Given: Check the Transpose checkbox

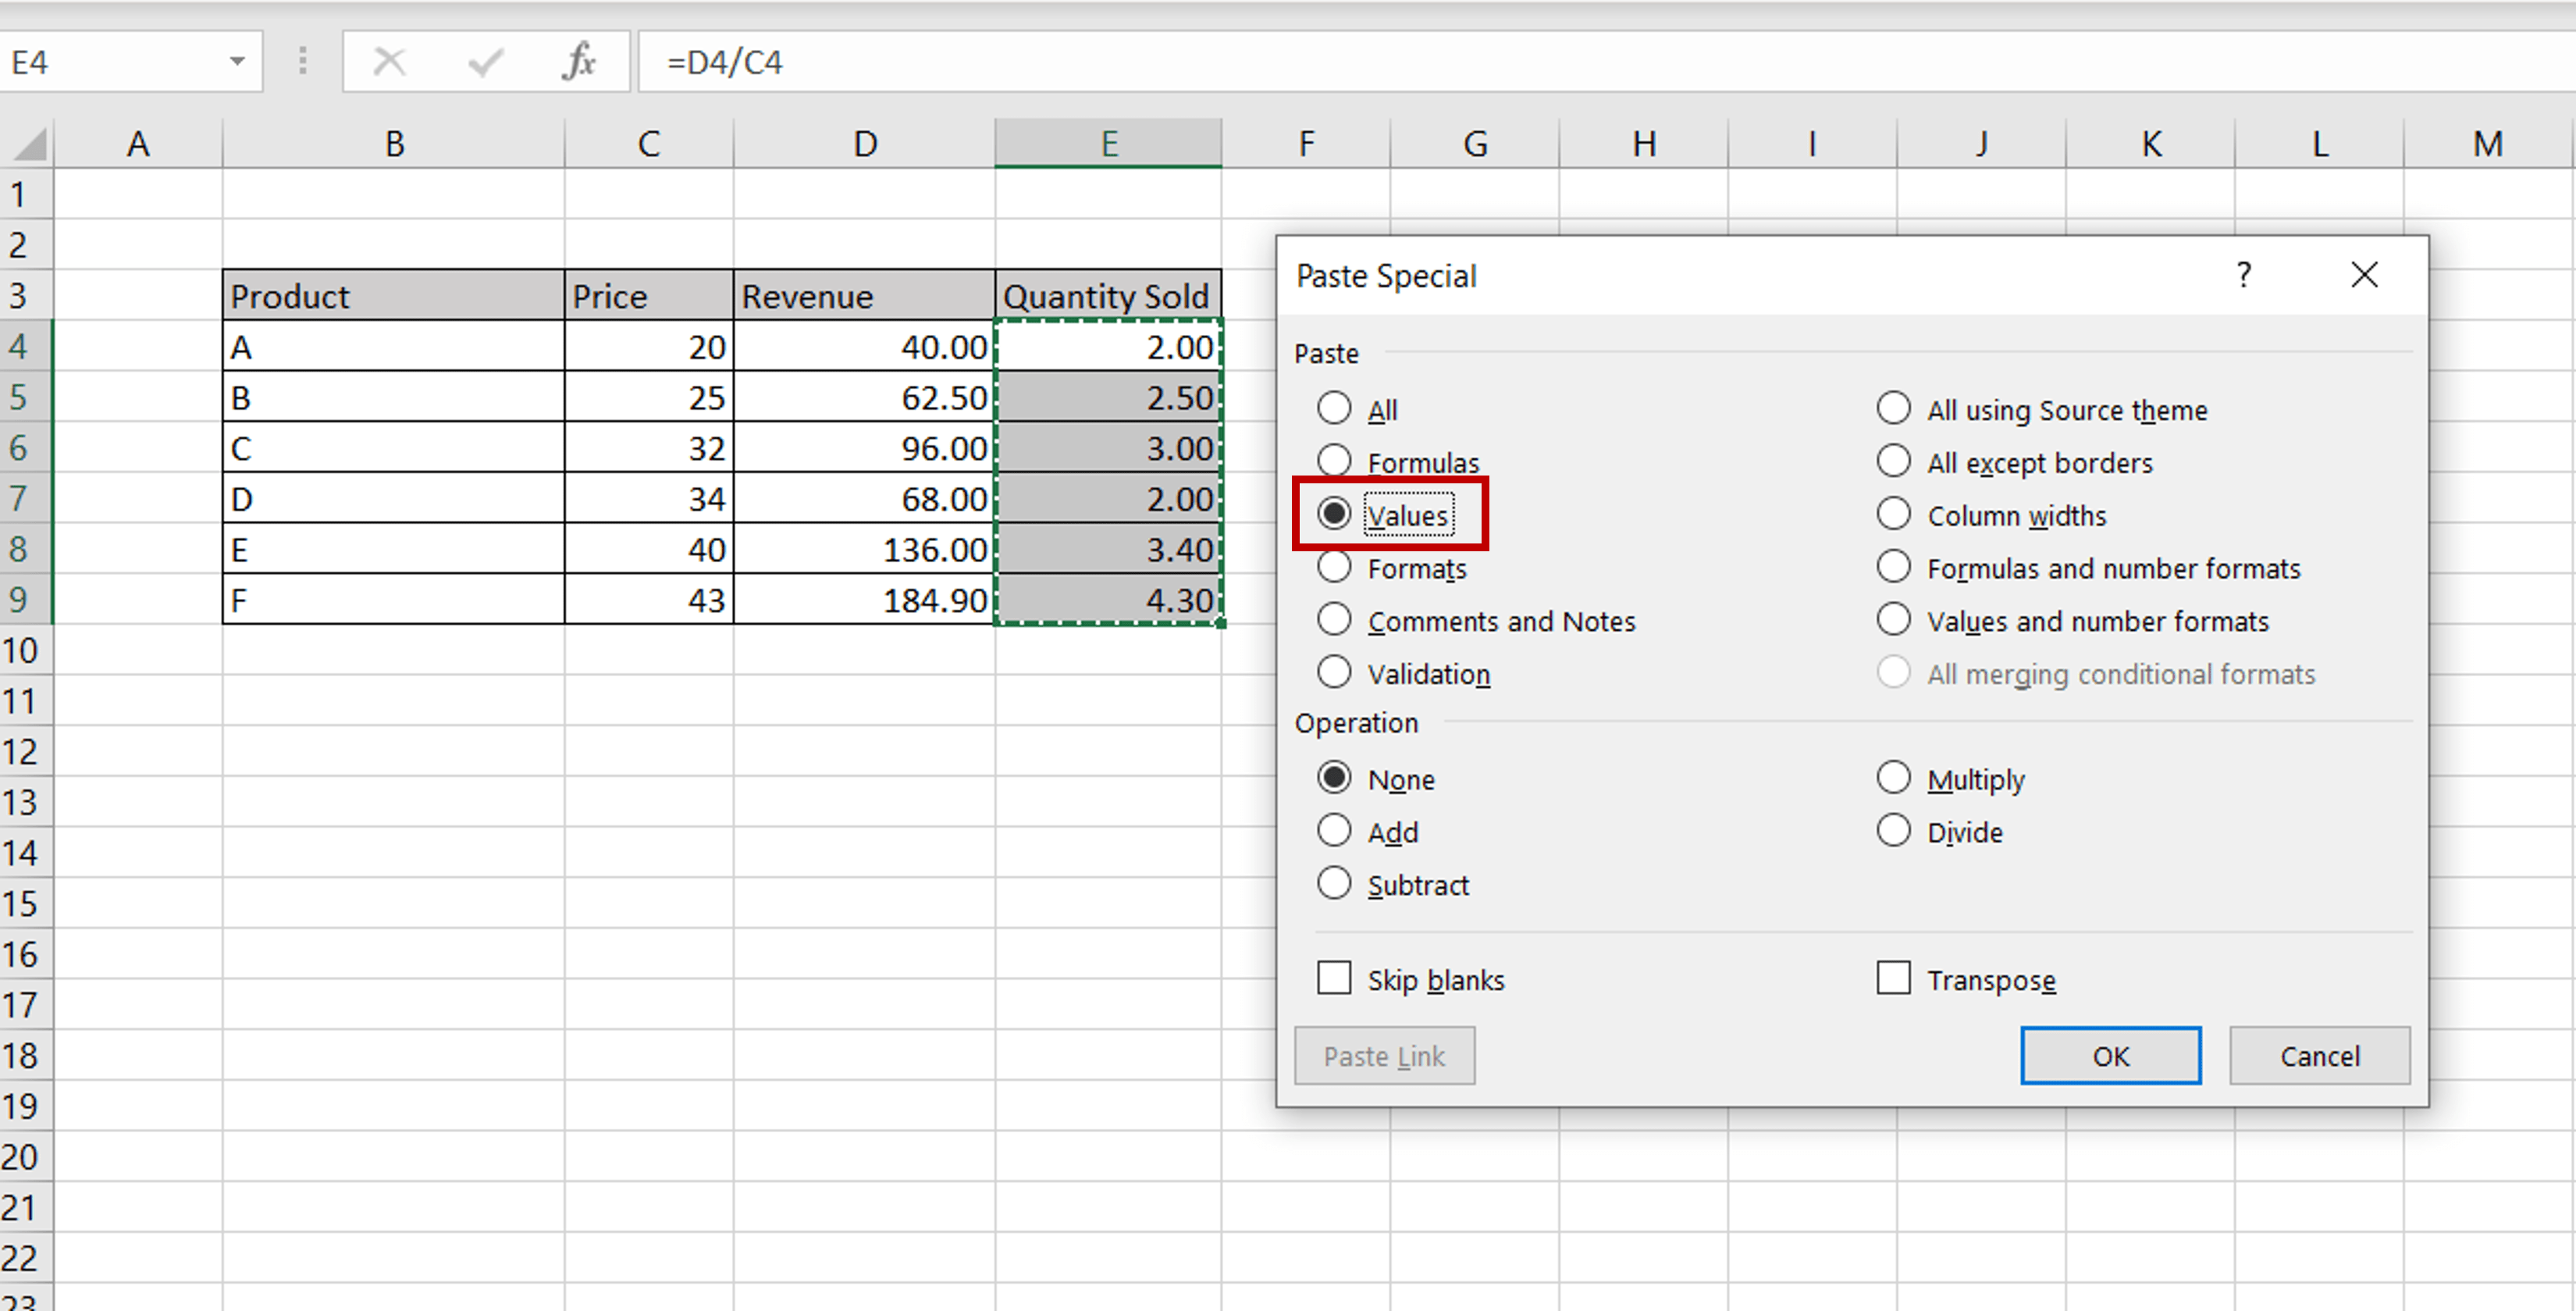Looking at the screenshot, I should 1893,978.
